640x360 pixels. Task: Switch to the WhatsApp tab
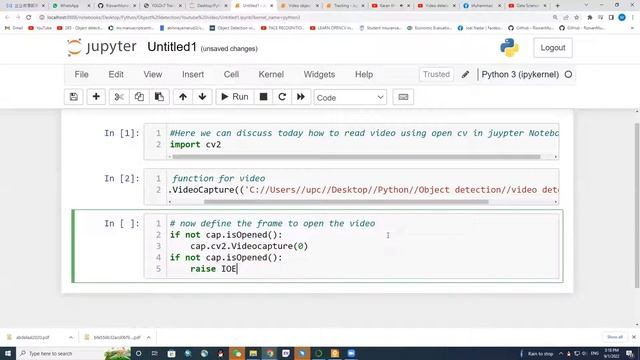(x=71, y=6)
